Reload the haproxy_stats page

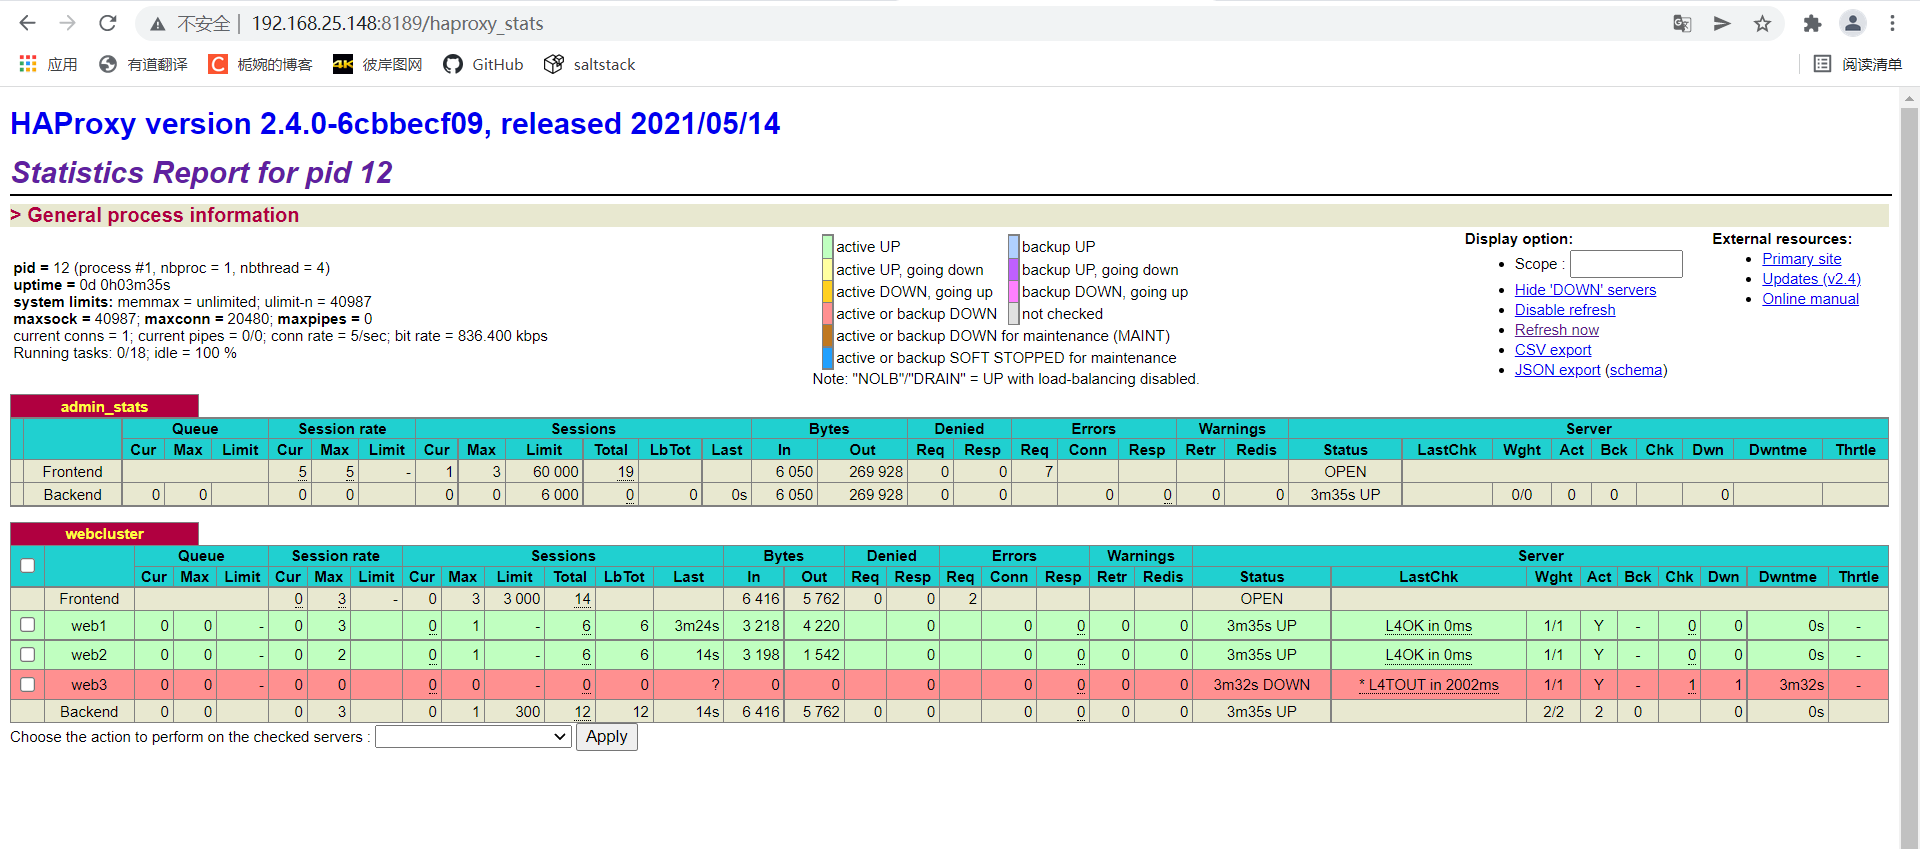click(x=108, y=23)
